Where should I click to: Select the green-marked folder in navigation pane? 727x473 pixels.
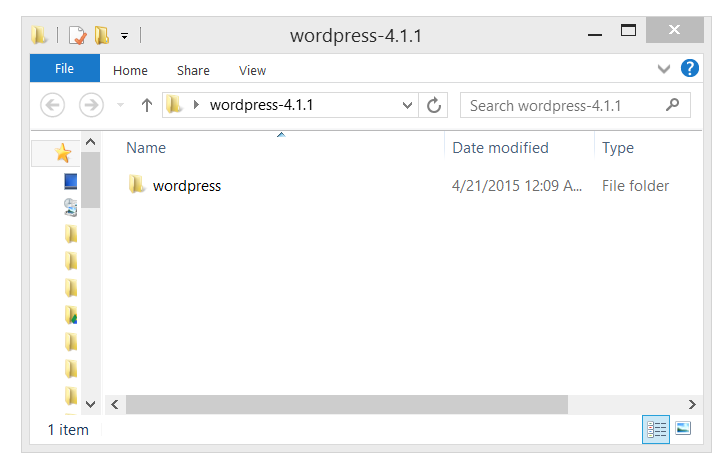[71, 315]
